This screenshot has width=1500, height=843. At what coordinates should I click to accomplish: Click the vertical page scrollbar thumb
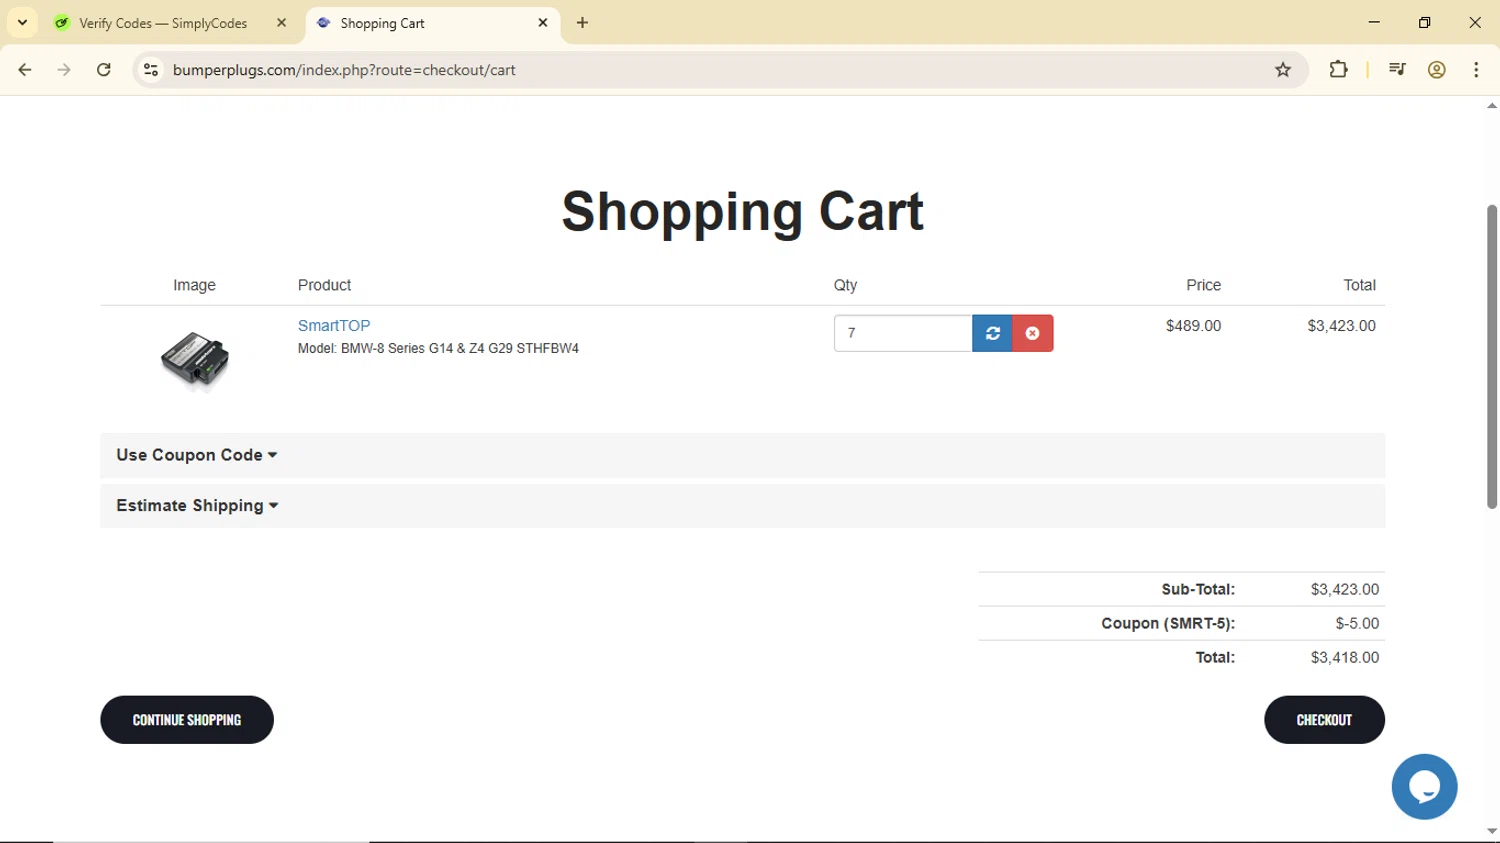point(1492,356)
